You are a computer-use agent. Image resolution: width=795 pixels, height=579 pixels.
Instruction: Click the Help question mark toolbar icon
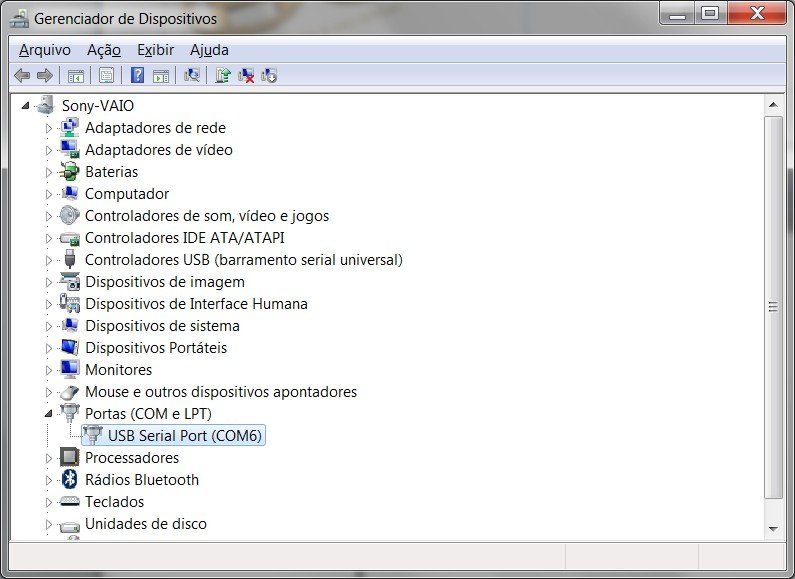point(137,75)
